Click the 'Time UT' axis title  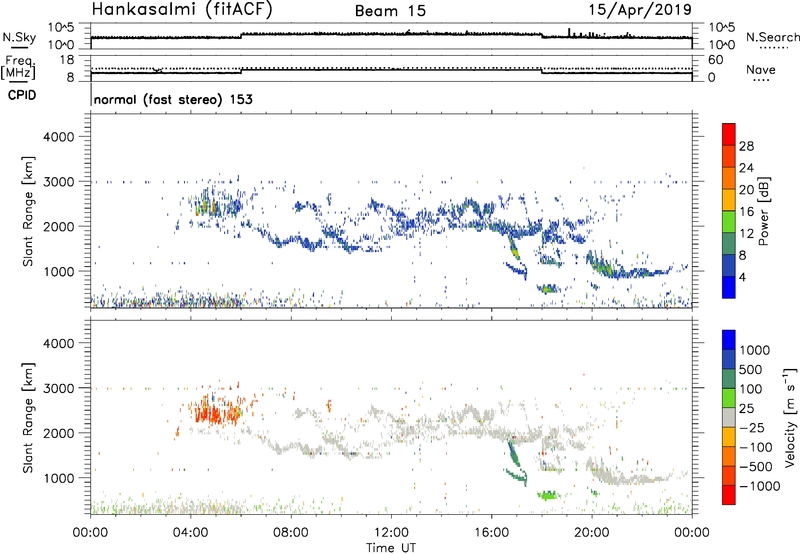391,548
